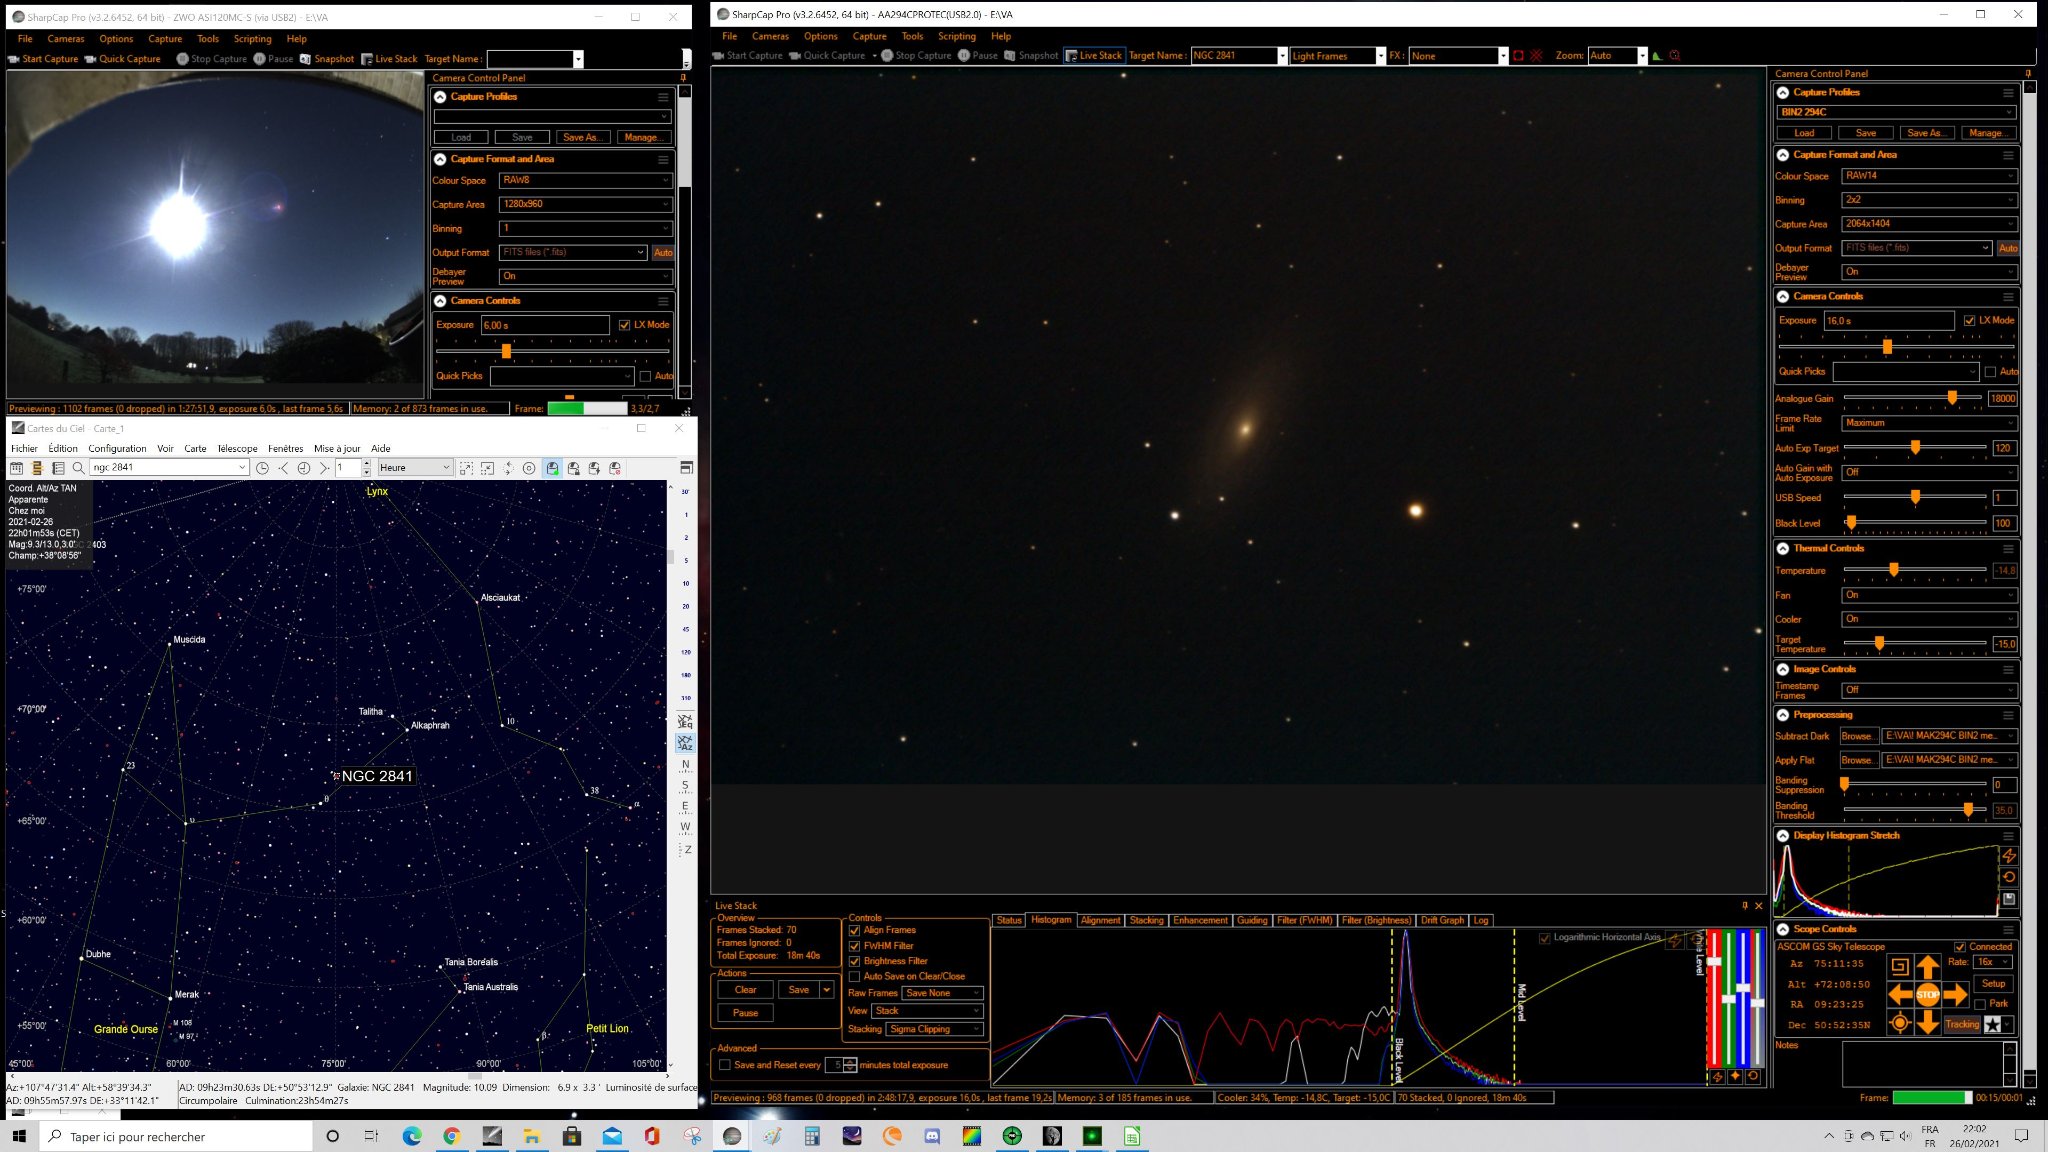Switch to the Alignment tab
Screen dimensions: 2048x1152
1100,920
